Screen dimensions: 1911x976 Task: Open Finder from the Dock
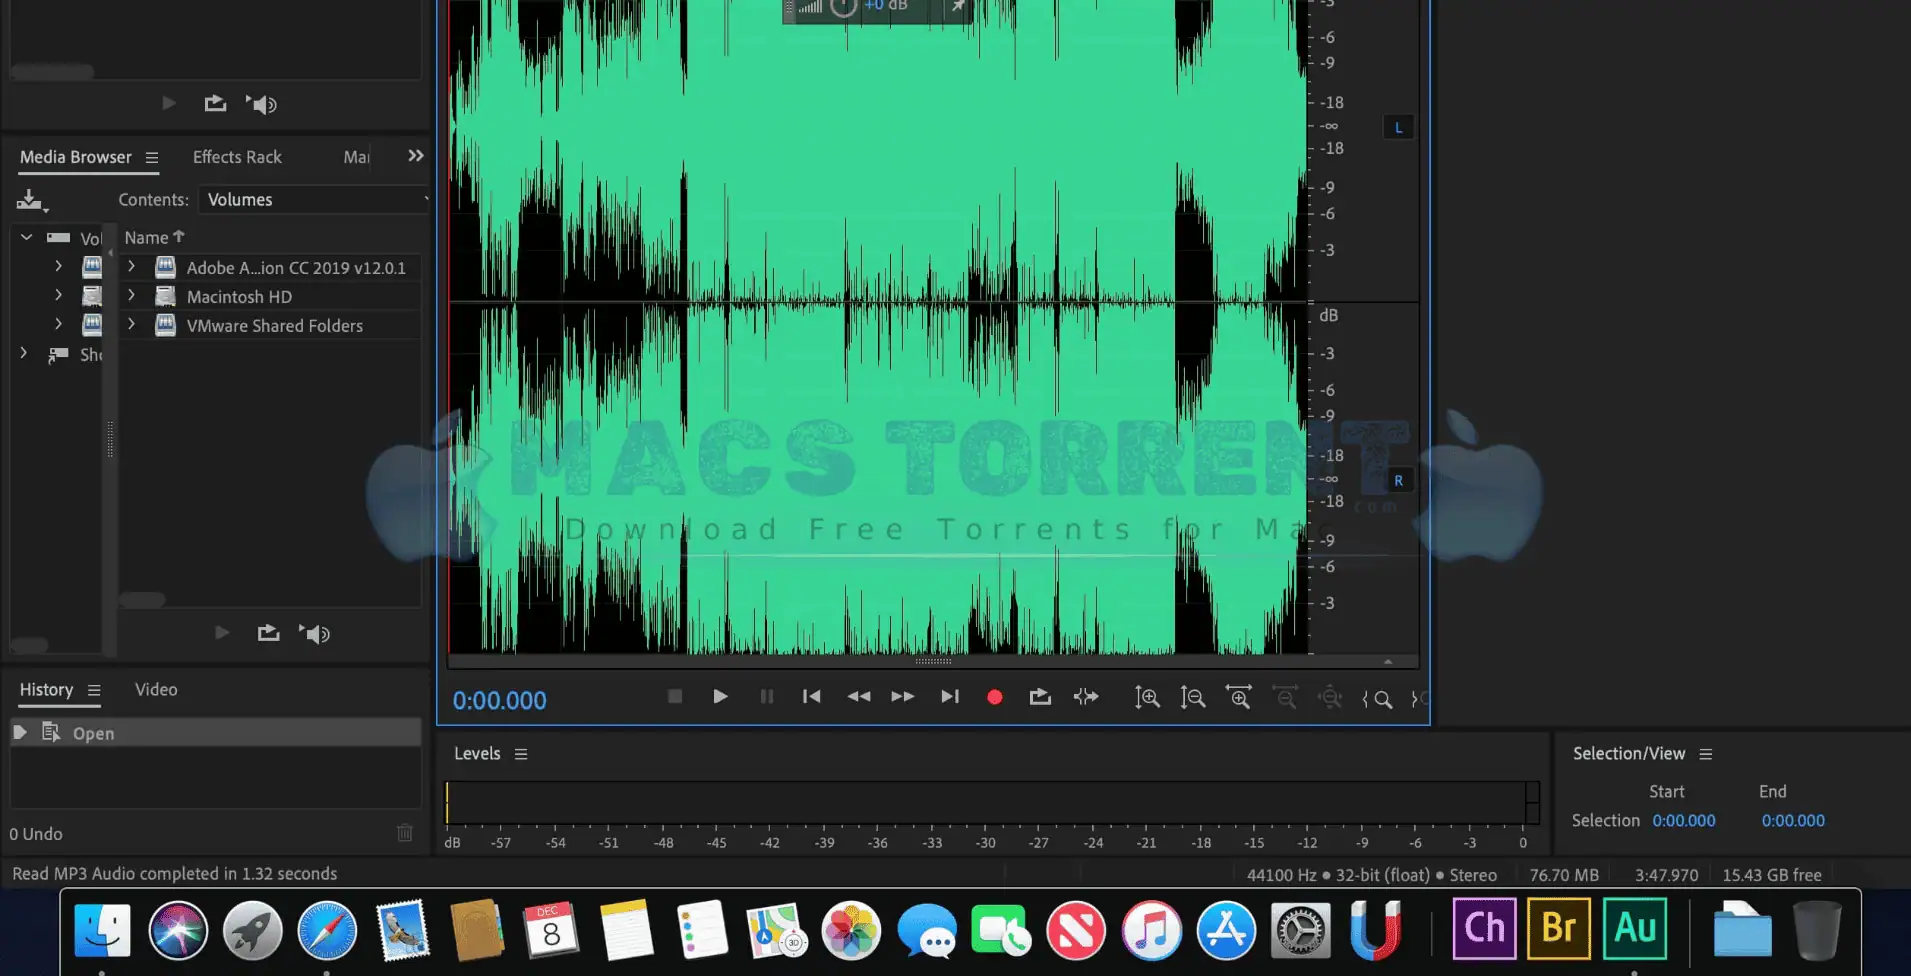pos(102,930)
